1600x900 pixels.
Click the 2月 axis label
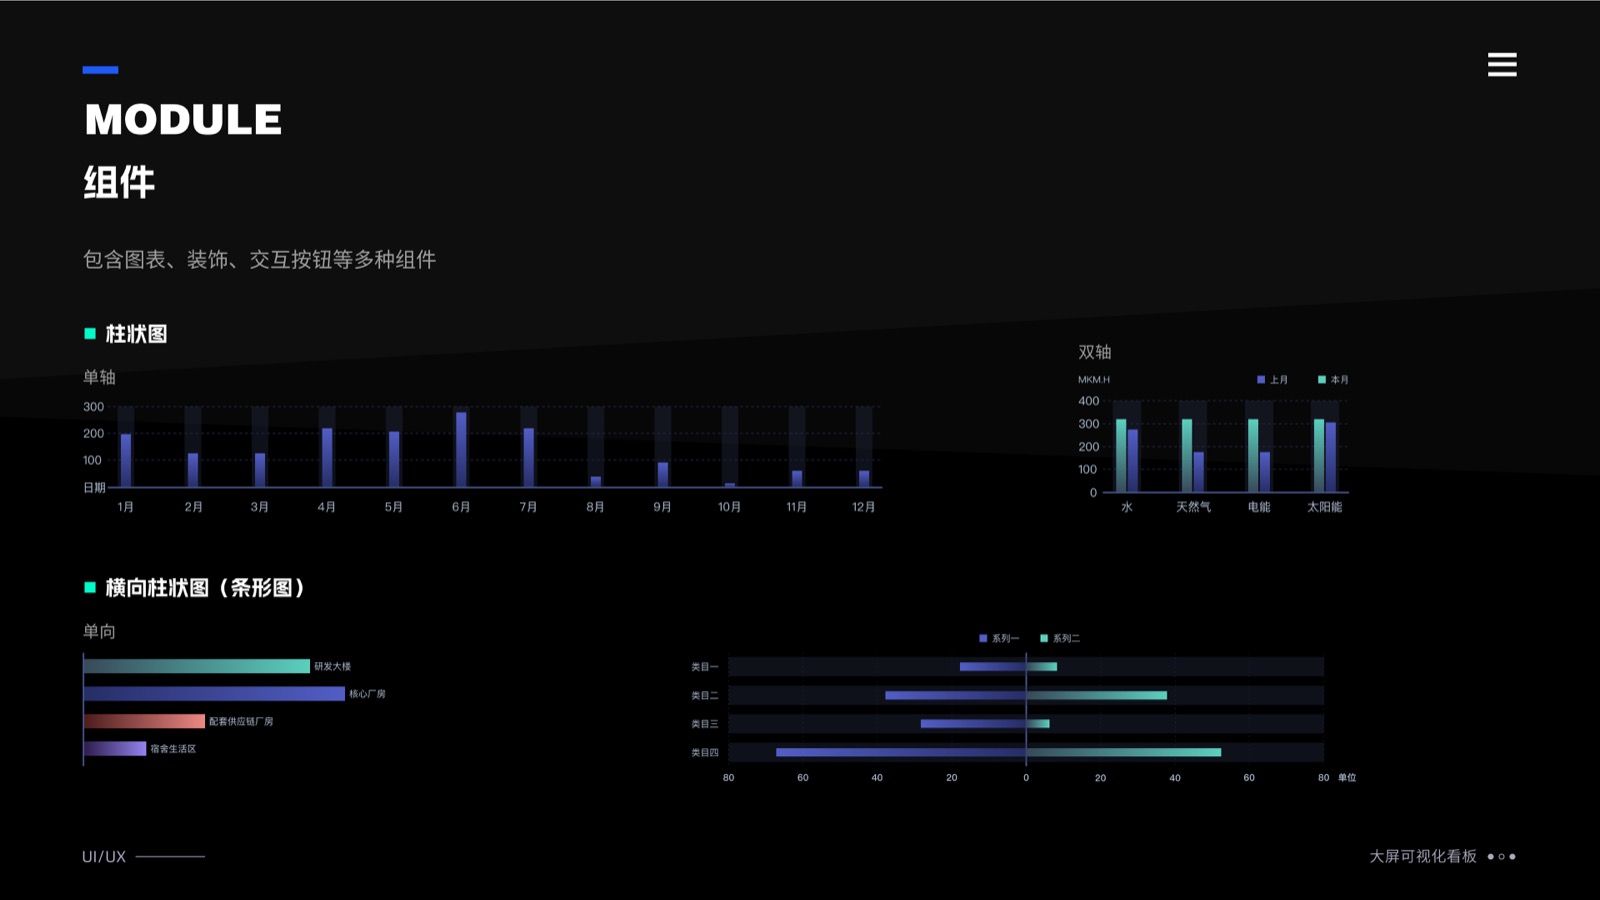click(193, 507)
